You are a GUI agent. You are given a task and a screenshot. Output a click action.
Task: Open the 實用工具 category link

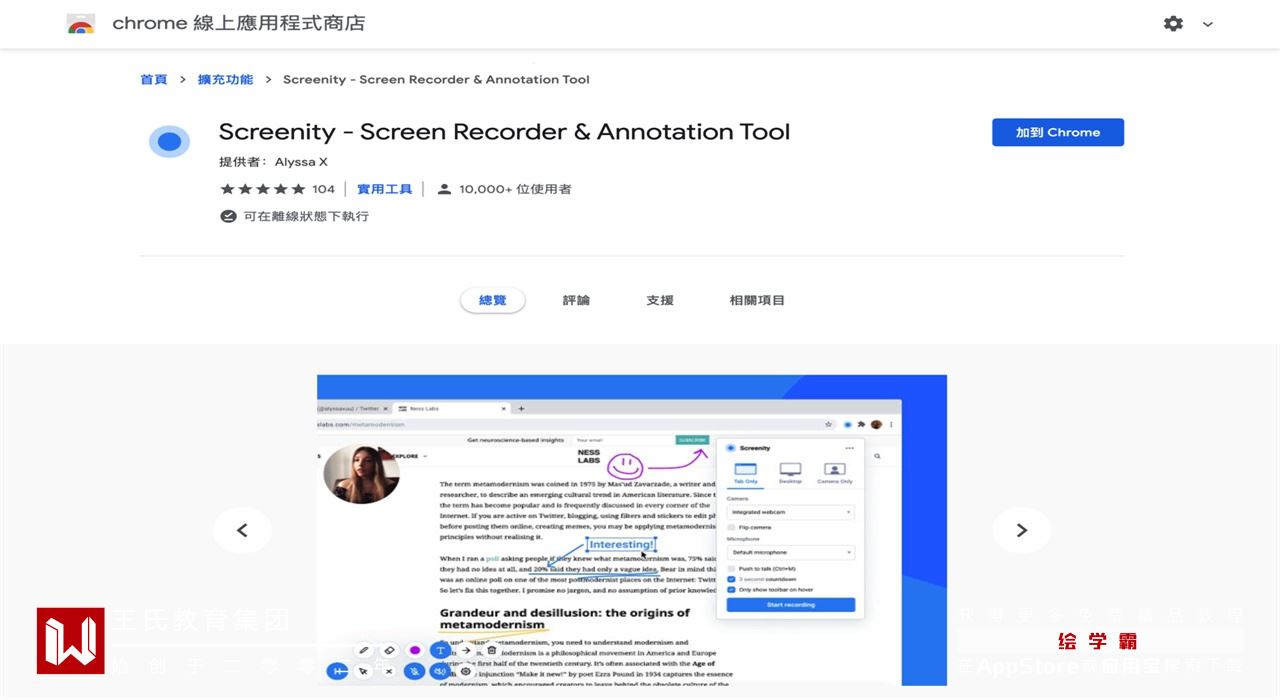pyautogui.click(x=384, y=189)
